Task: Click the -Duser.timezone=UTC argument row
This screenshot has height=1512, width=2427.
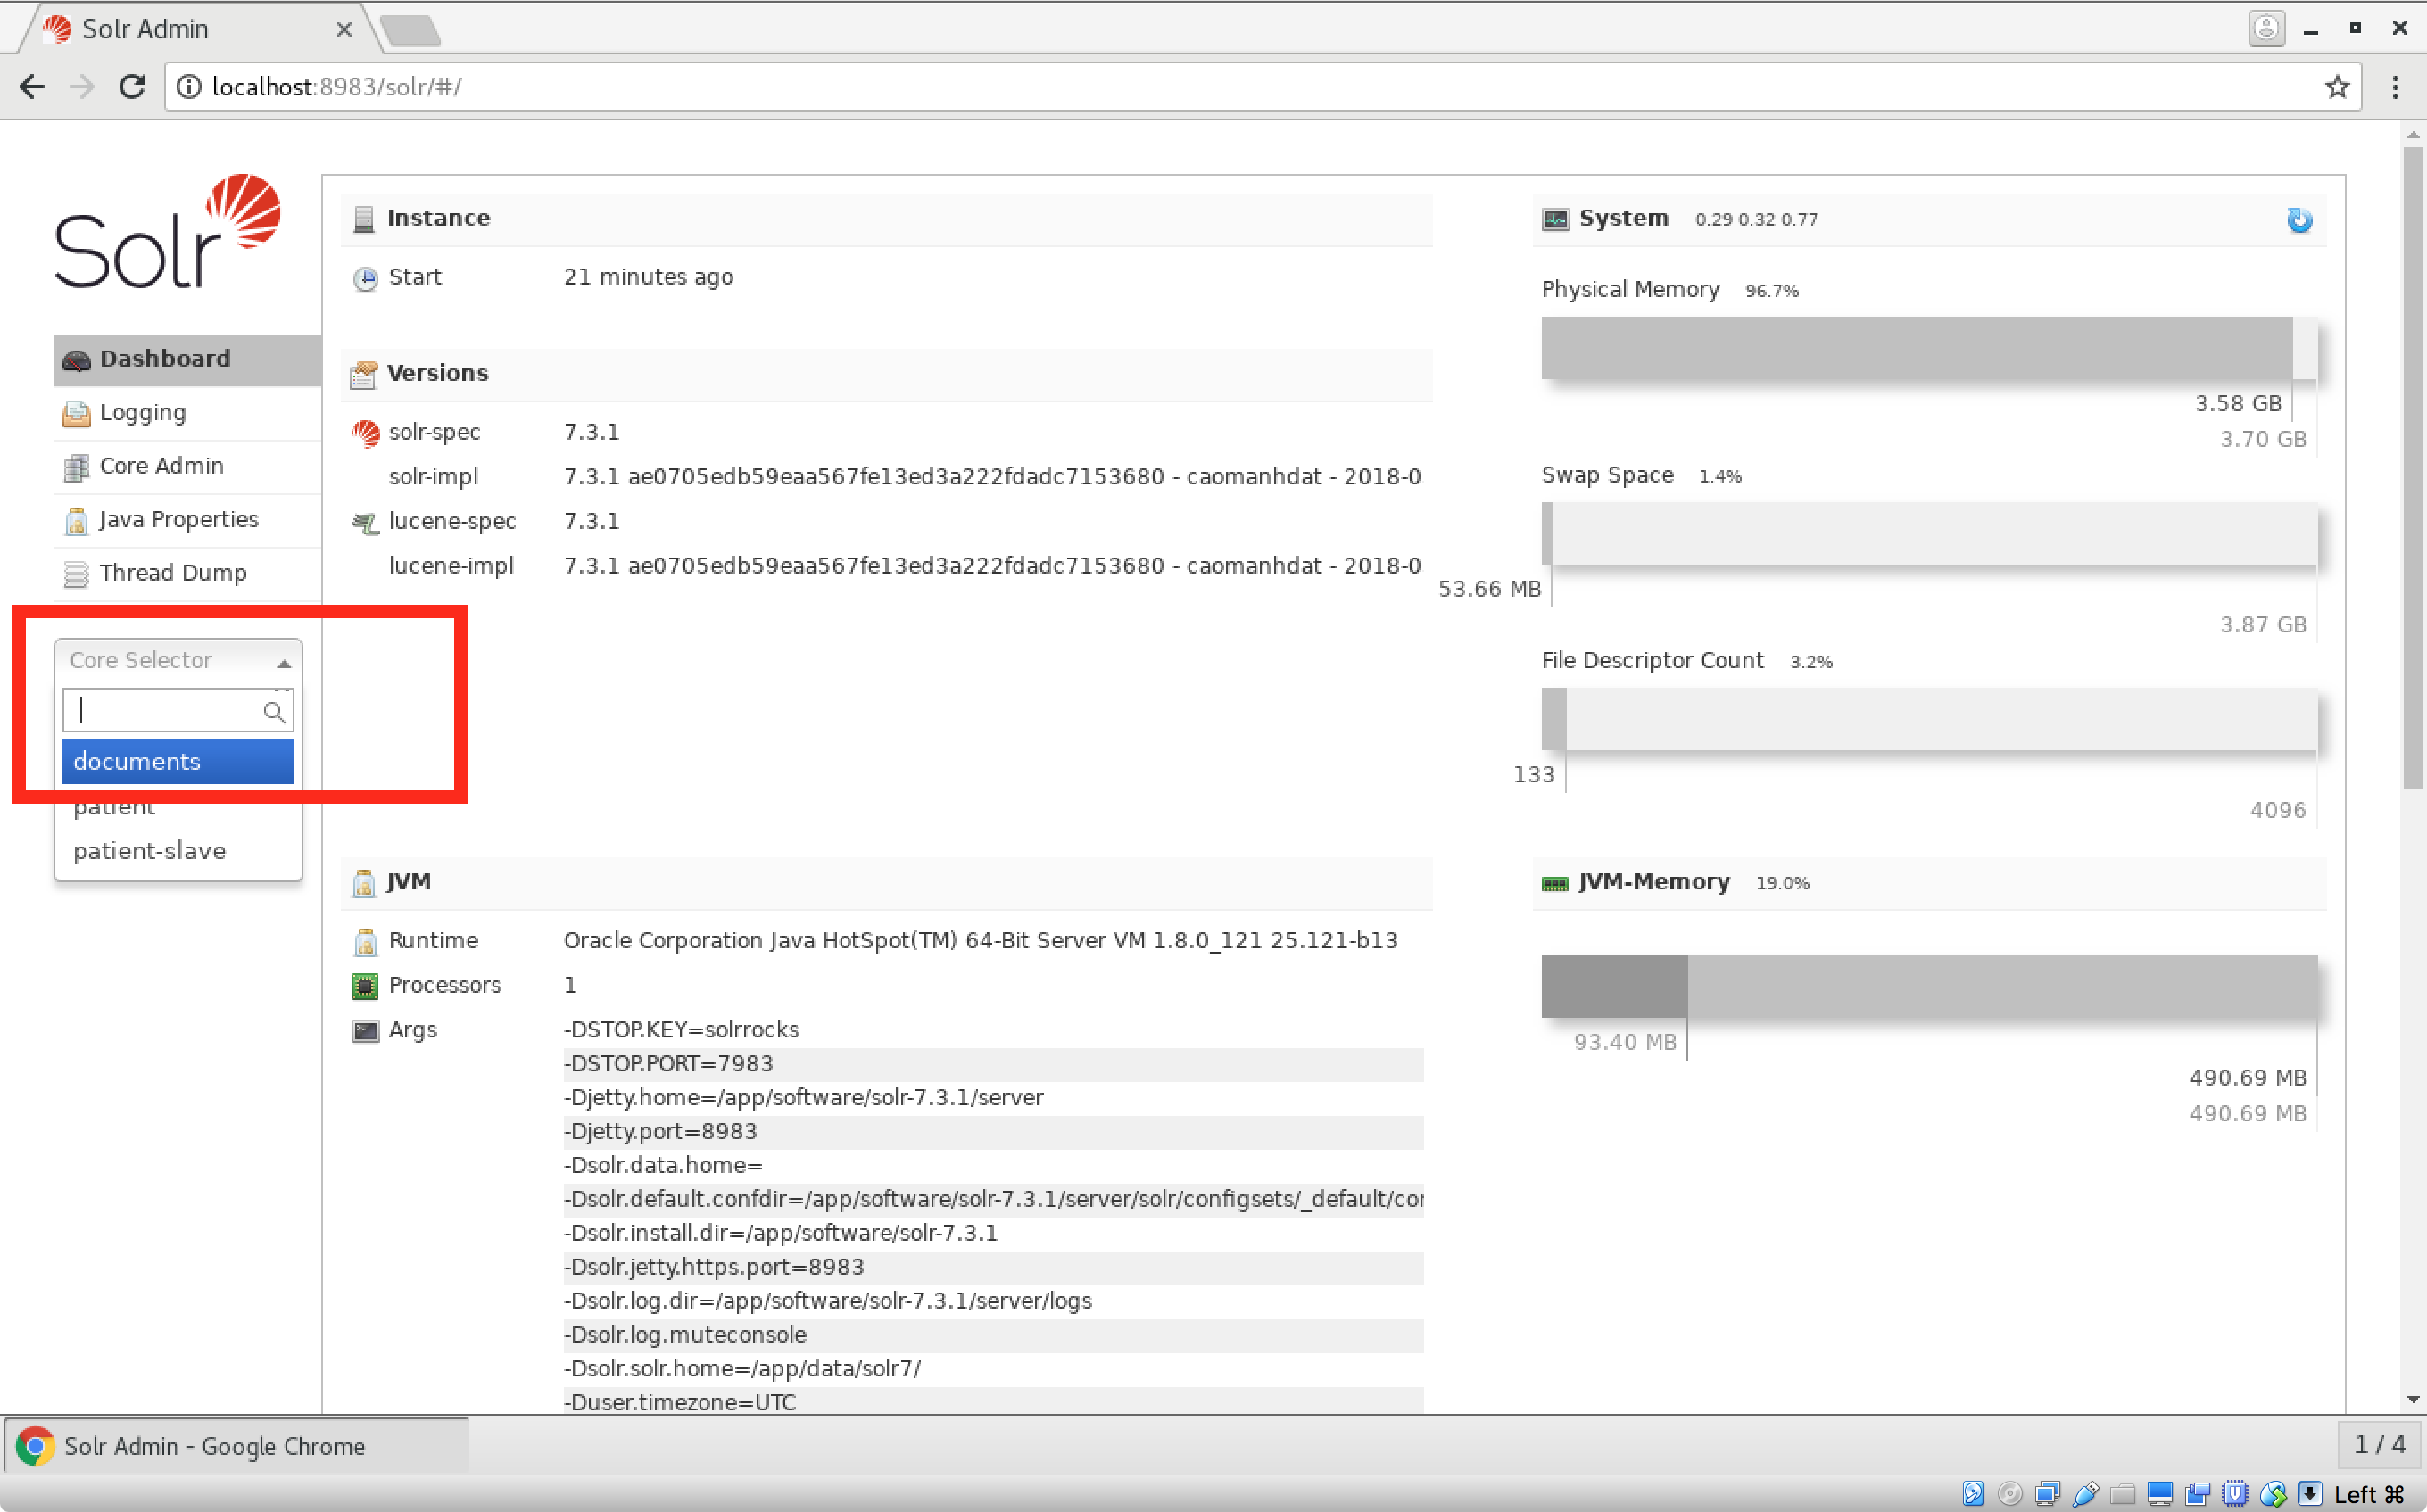Action: (993, 1402)
